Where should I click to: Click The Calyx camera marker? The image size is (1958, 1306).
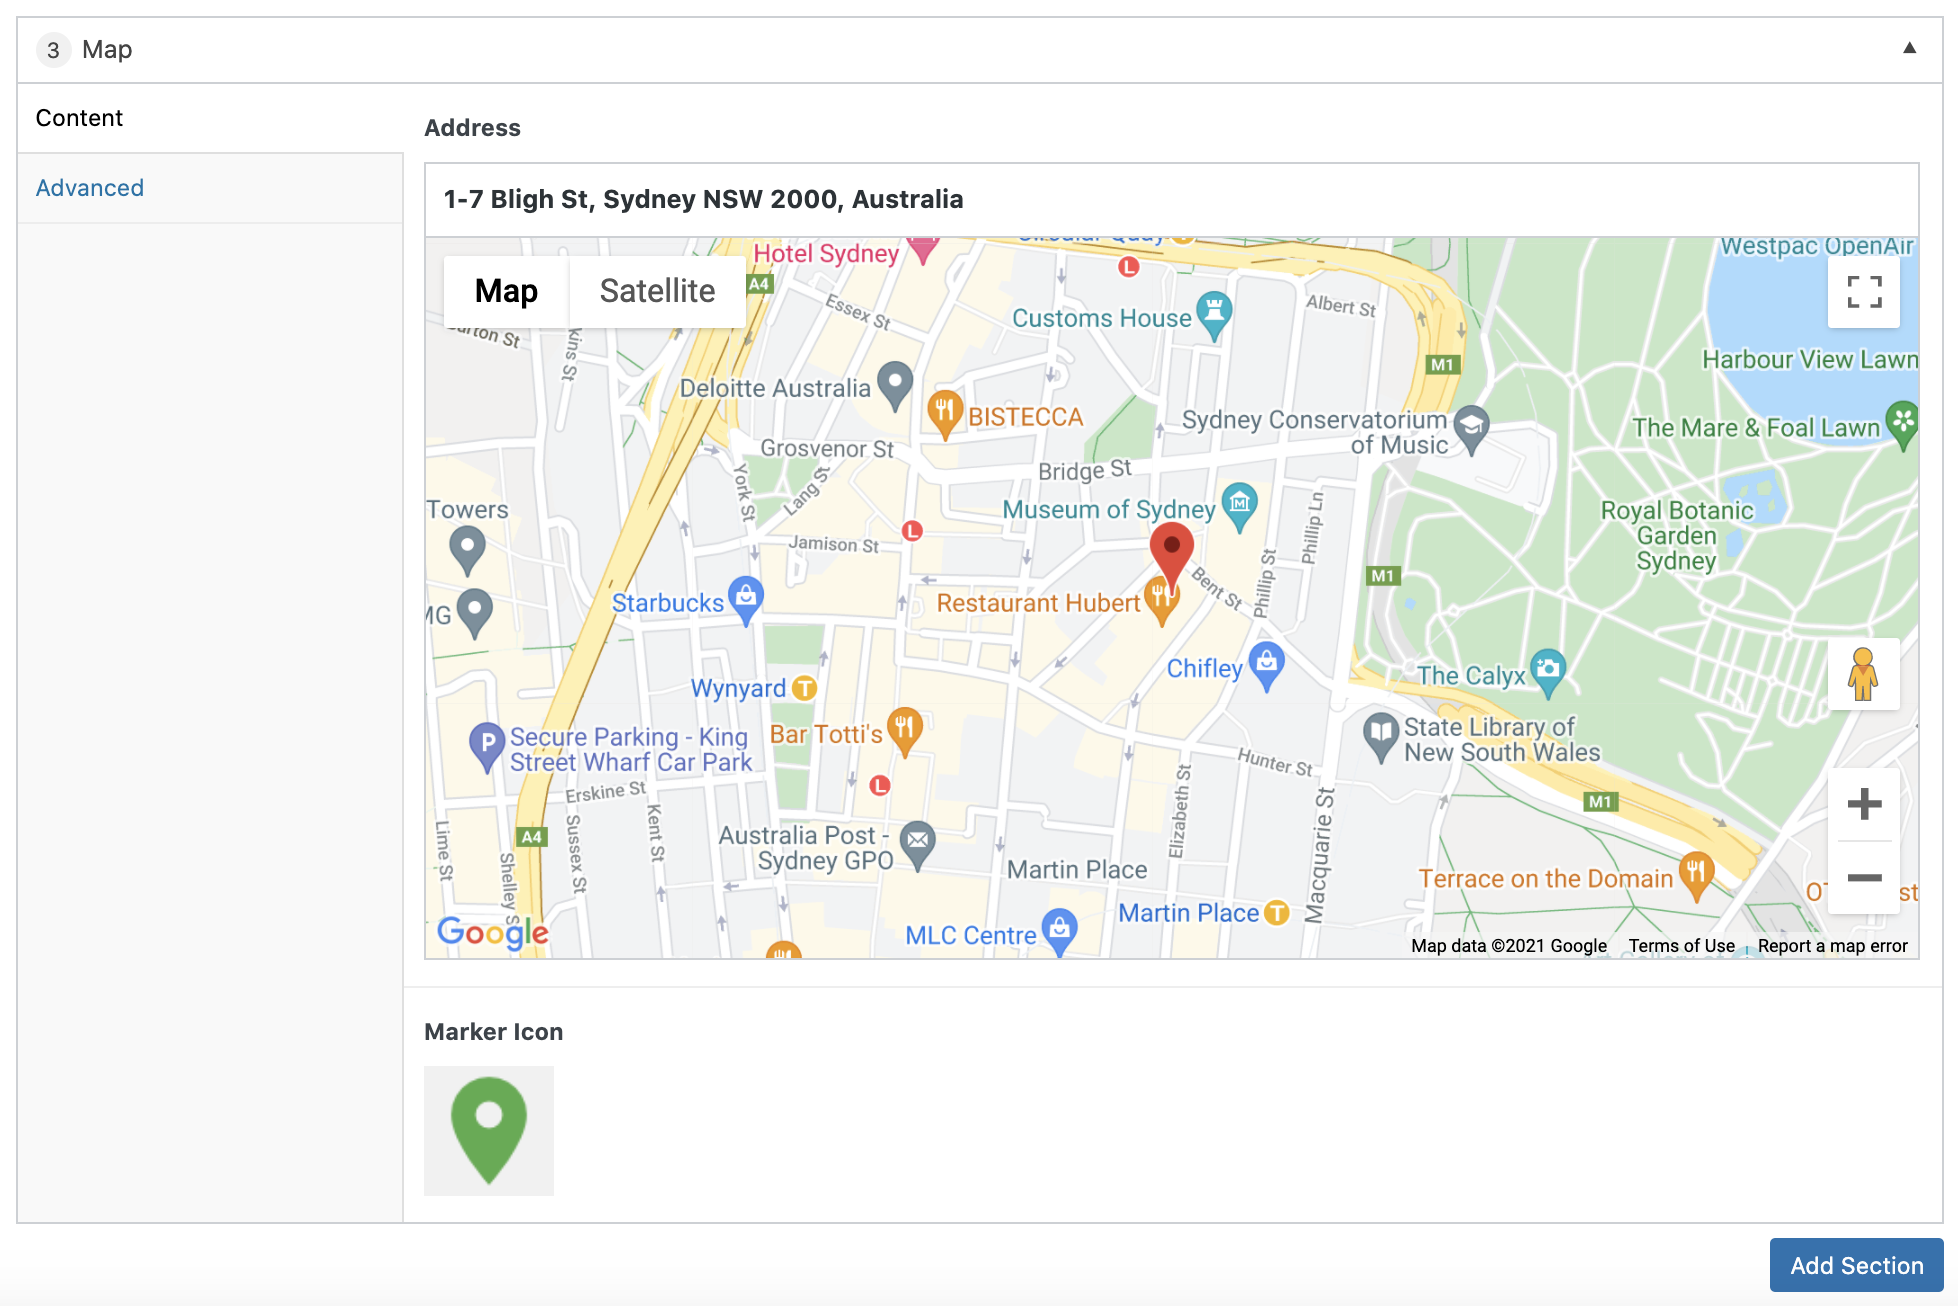(1548, 673)
